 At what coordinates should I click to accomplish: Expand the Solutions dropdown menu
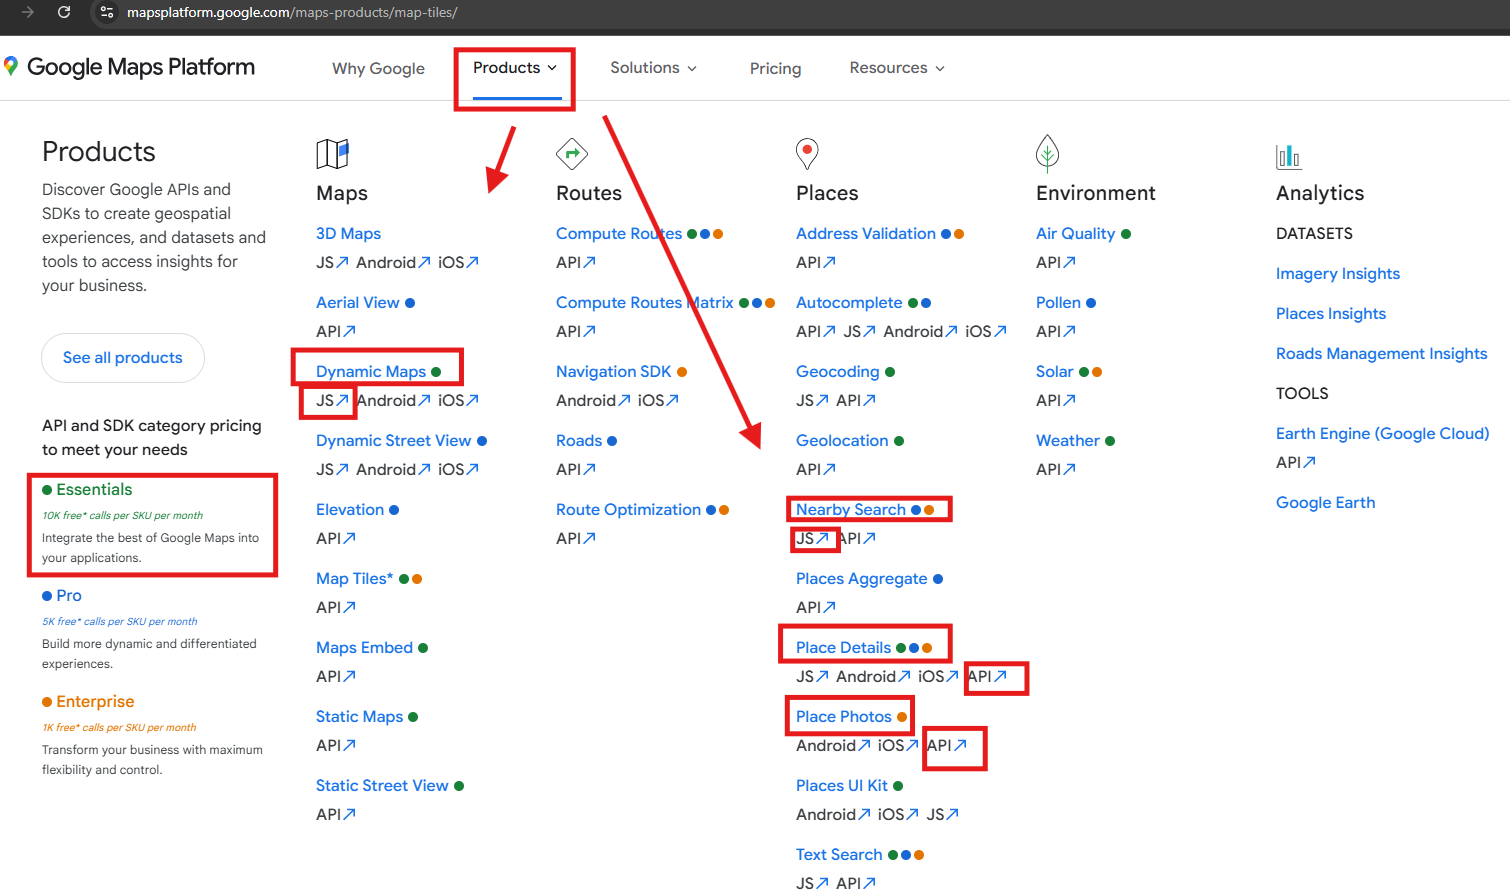tap(654, 68)
